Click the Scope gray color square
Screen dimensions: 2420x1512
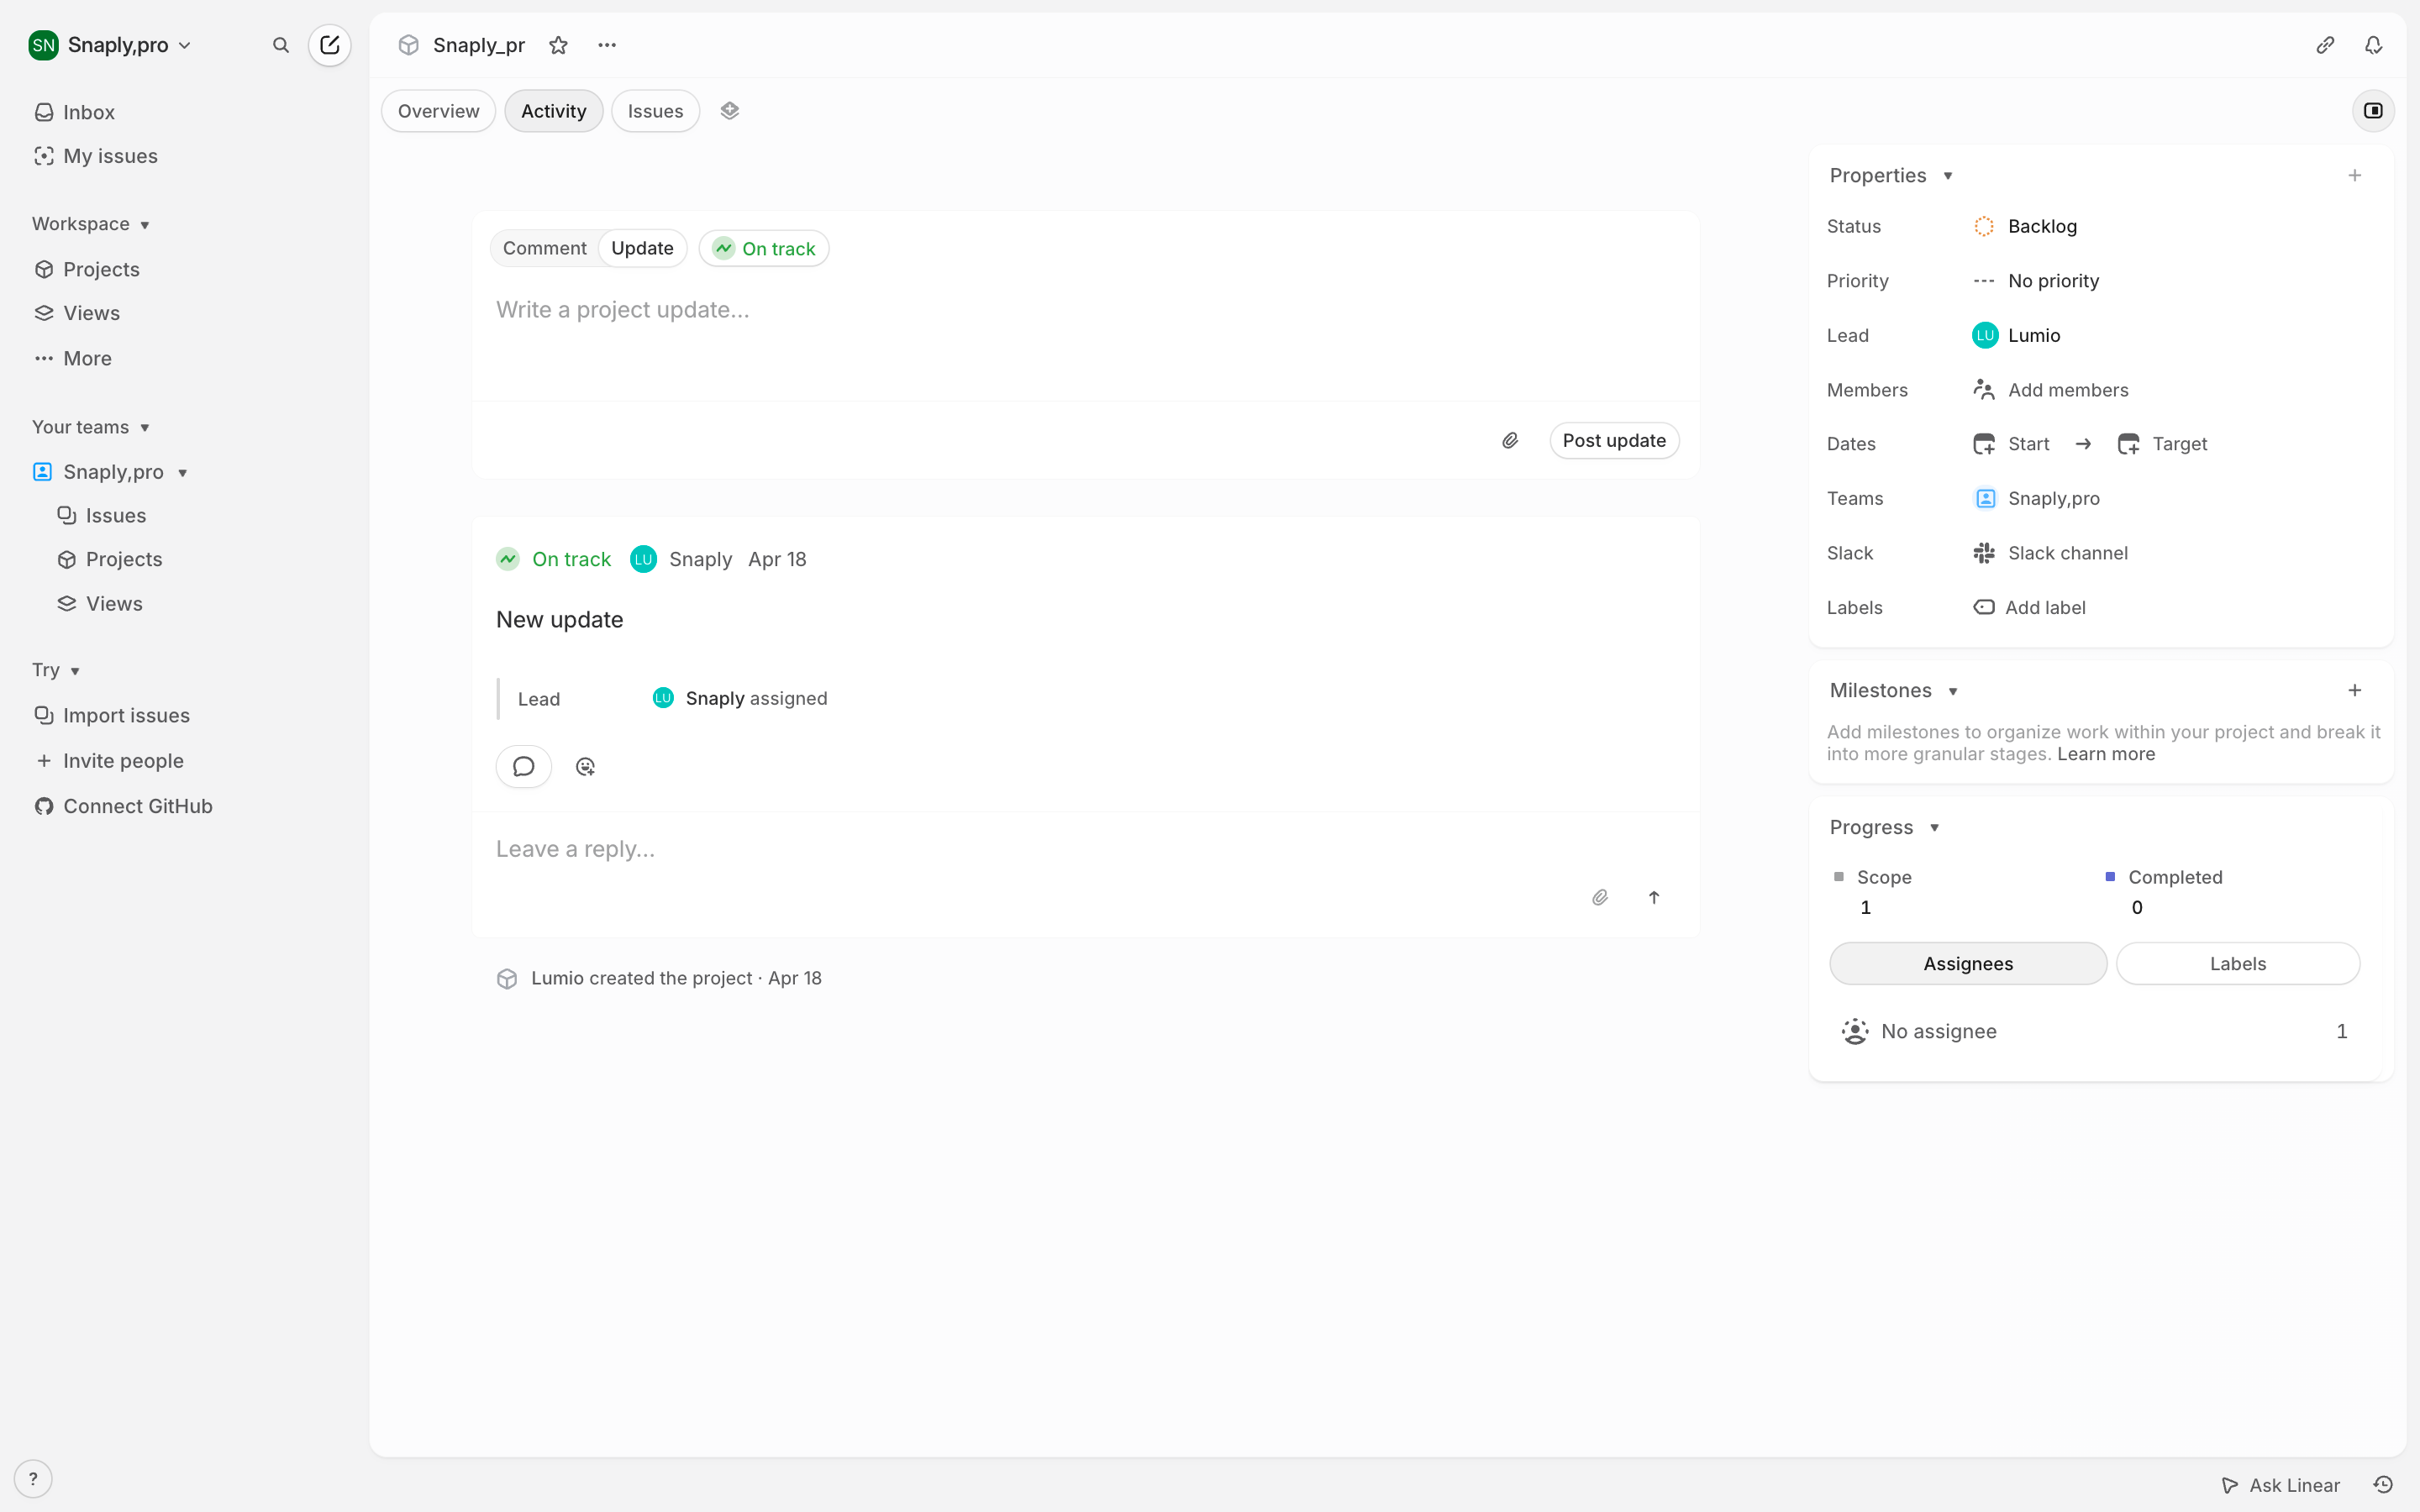[x=1838, y=877]
